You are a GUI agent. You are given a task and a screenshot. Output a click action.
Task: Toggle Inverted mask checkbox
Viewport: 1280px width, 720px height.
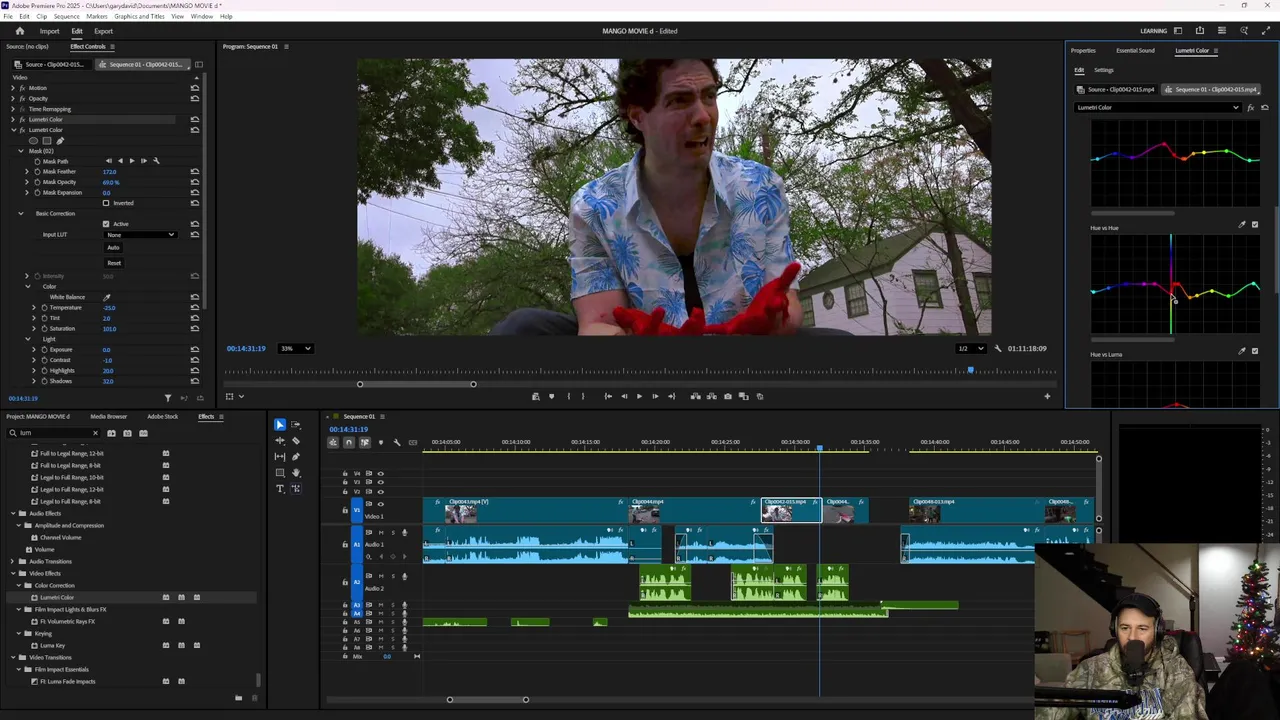[106, 203]
